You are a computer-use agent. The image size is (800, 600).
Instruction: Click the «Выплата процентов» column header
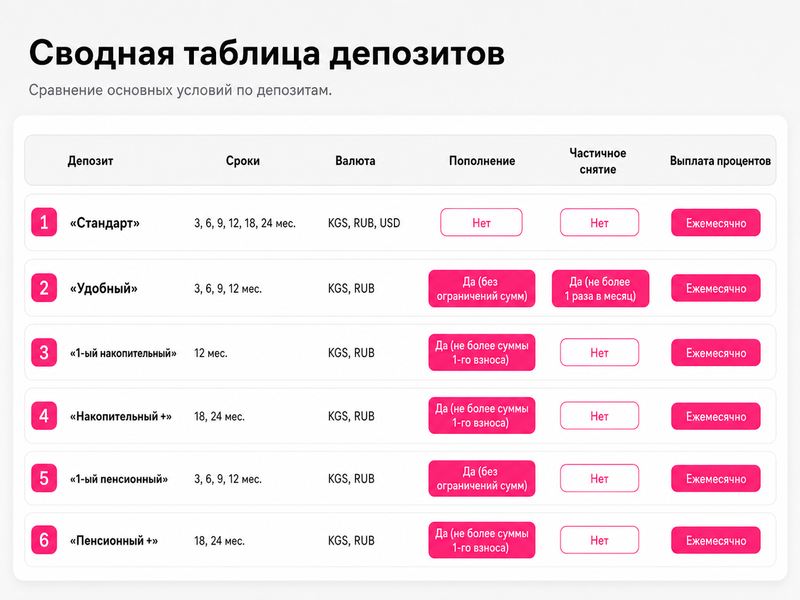(720, 161)
